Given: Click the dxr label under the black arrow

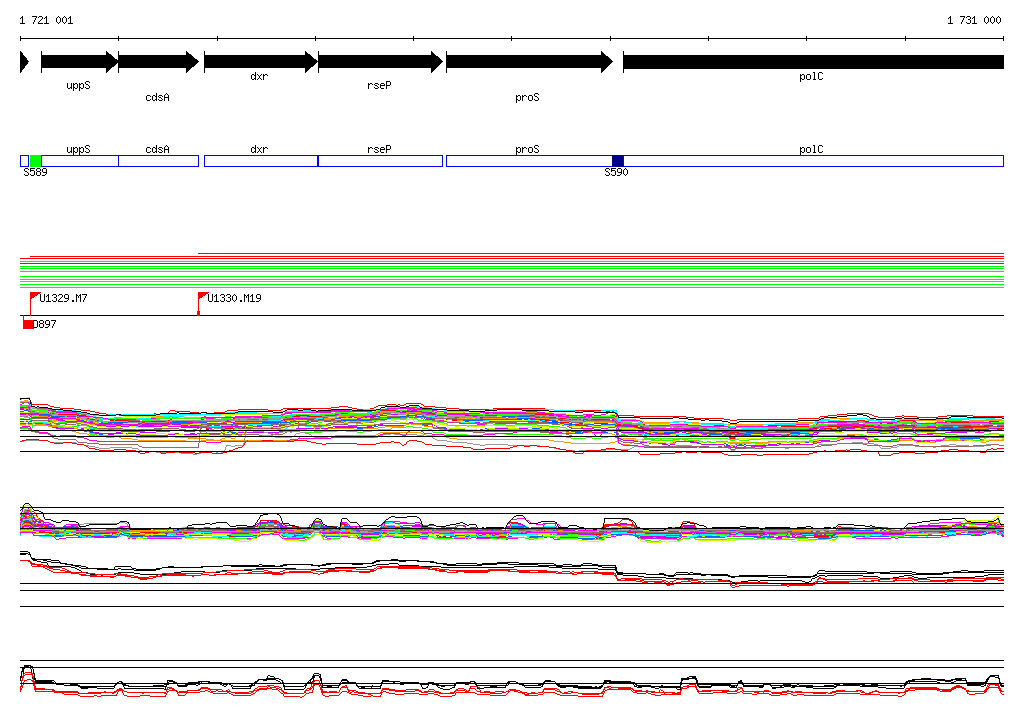Looking at the screenshot, I should (x=259, y=76).
